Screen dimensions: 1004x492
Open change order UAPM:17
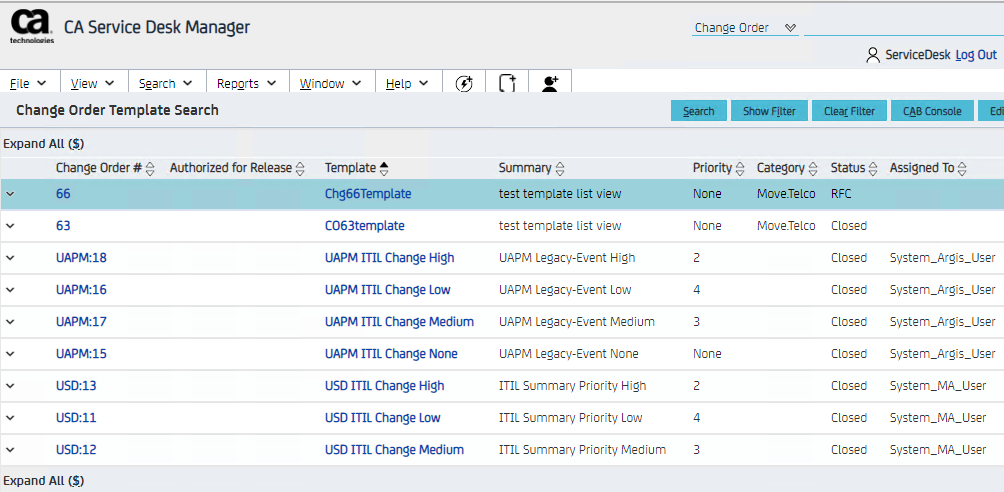(x=81, y=322)
